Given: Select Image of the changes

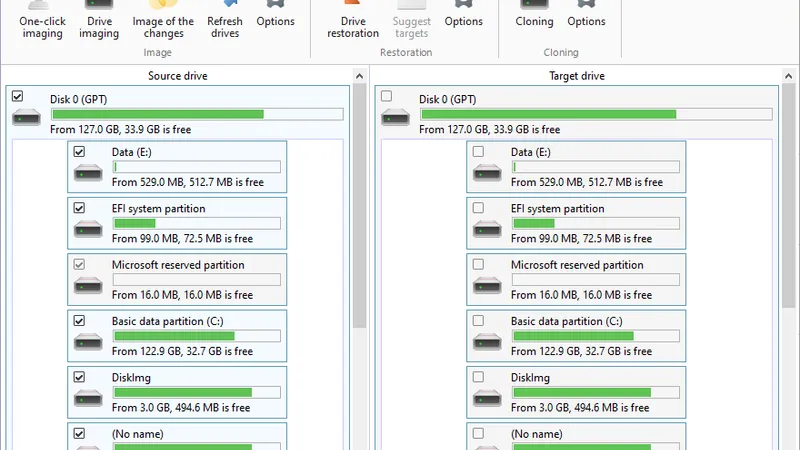Looking at the screenshot, I should (163, 21).
